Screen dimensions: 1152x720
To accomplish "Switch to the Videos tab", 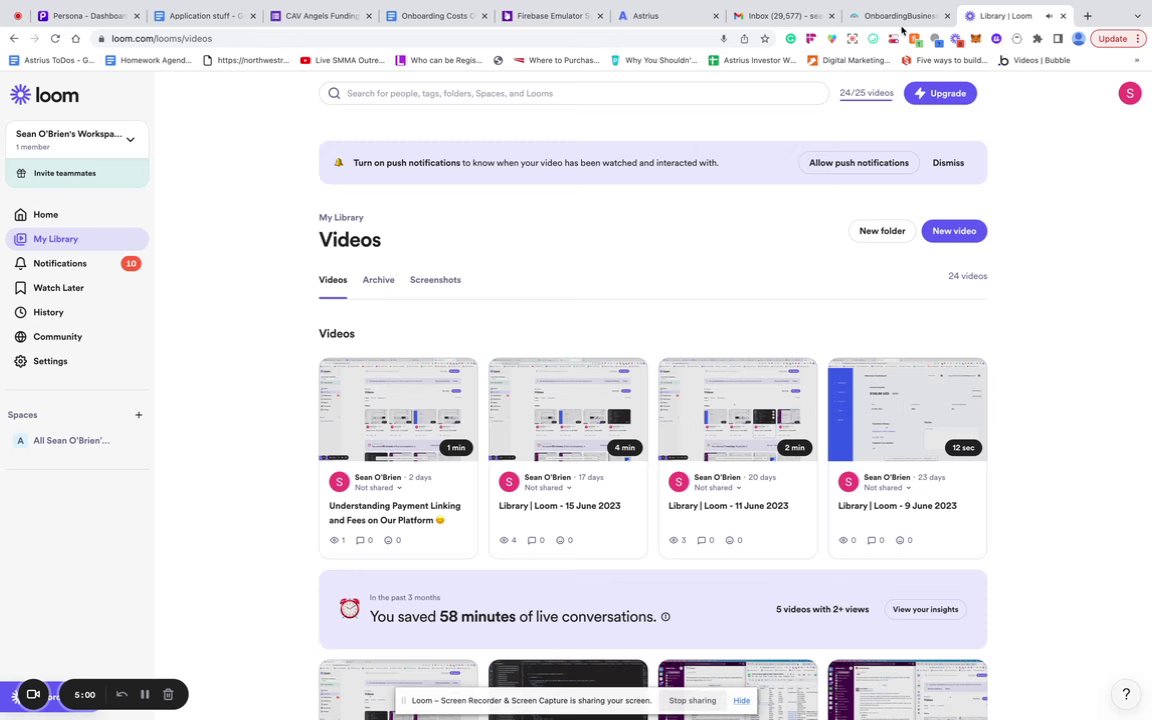I will tap(333, 280).
